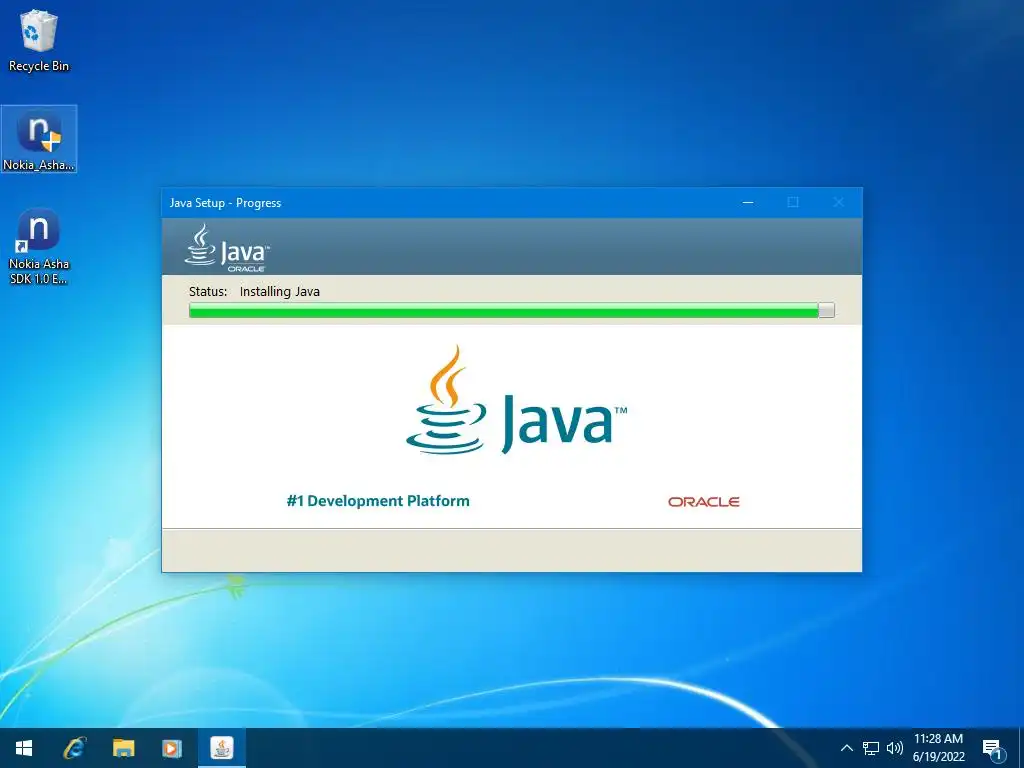
Task: Click the red ORACLE logo
Action: tap(703, 502)
